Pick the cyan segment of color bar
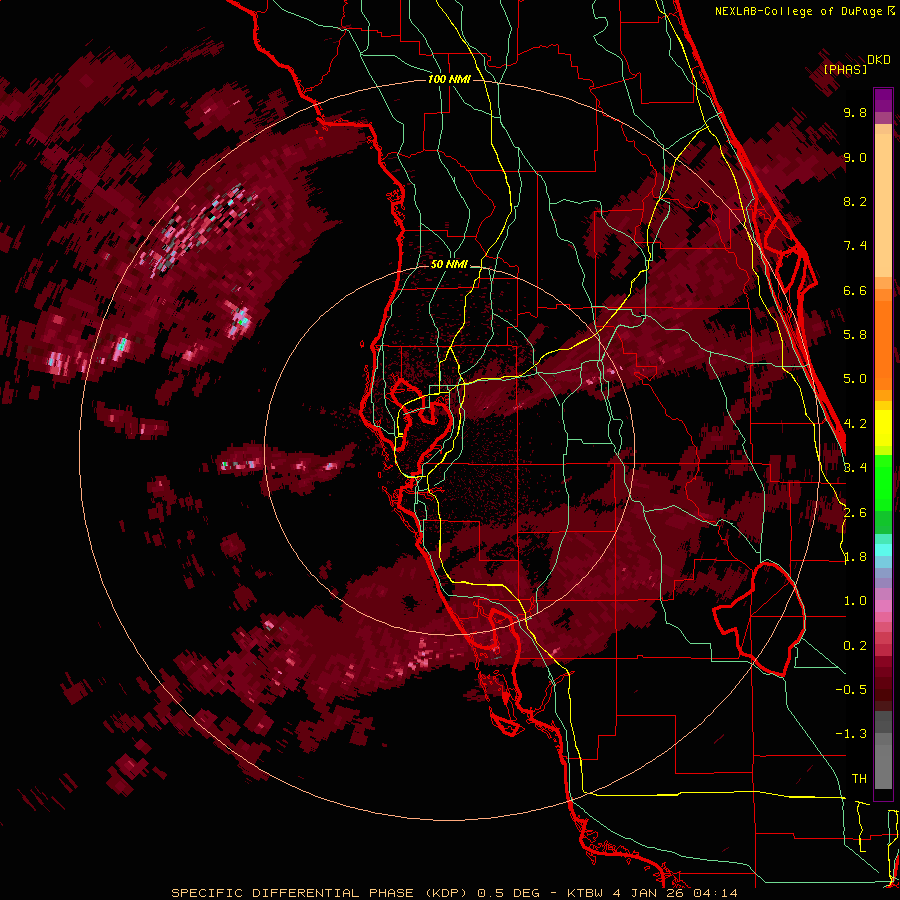 pyautogui.click(x=883, y=549)
